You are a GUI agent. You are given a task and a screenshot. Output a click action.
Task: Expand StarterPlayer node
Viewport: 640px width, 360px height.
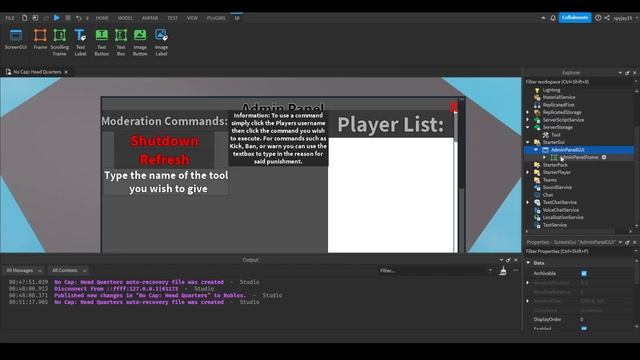pos(528,172)
